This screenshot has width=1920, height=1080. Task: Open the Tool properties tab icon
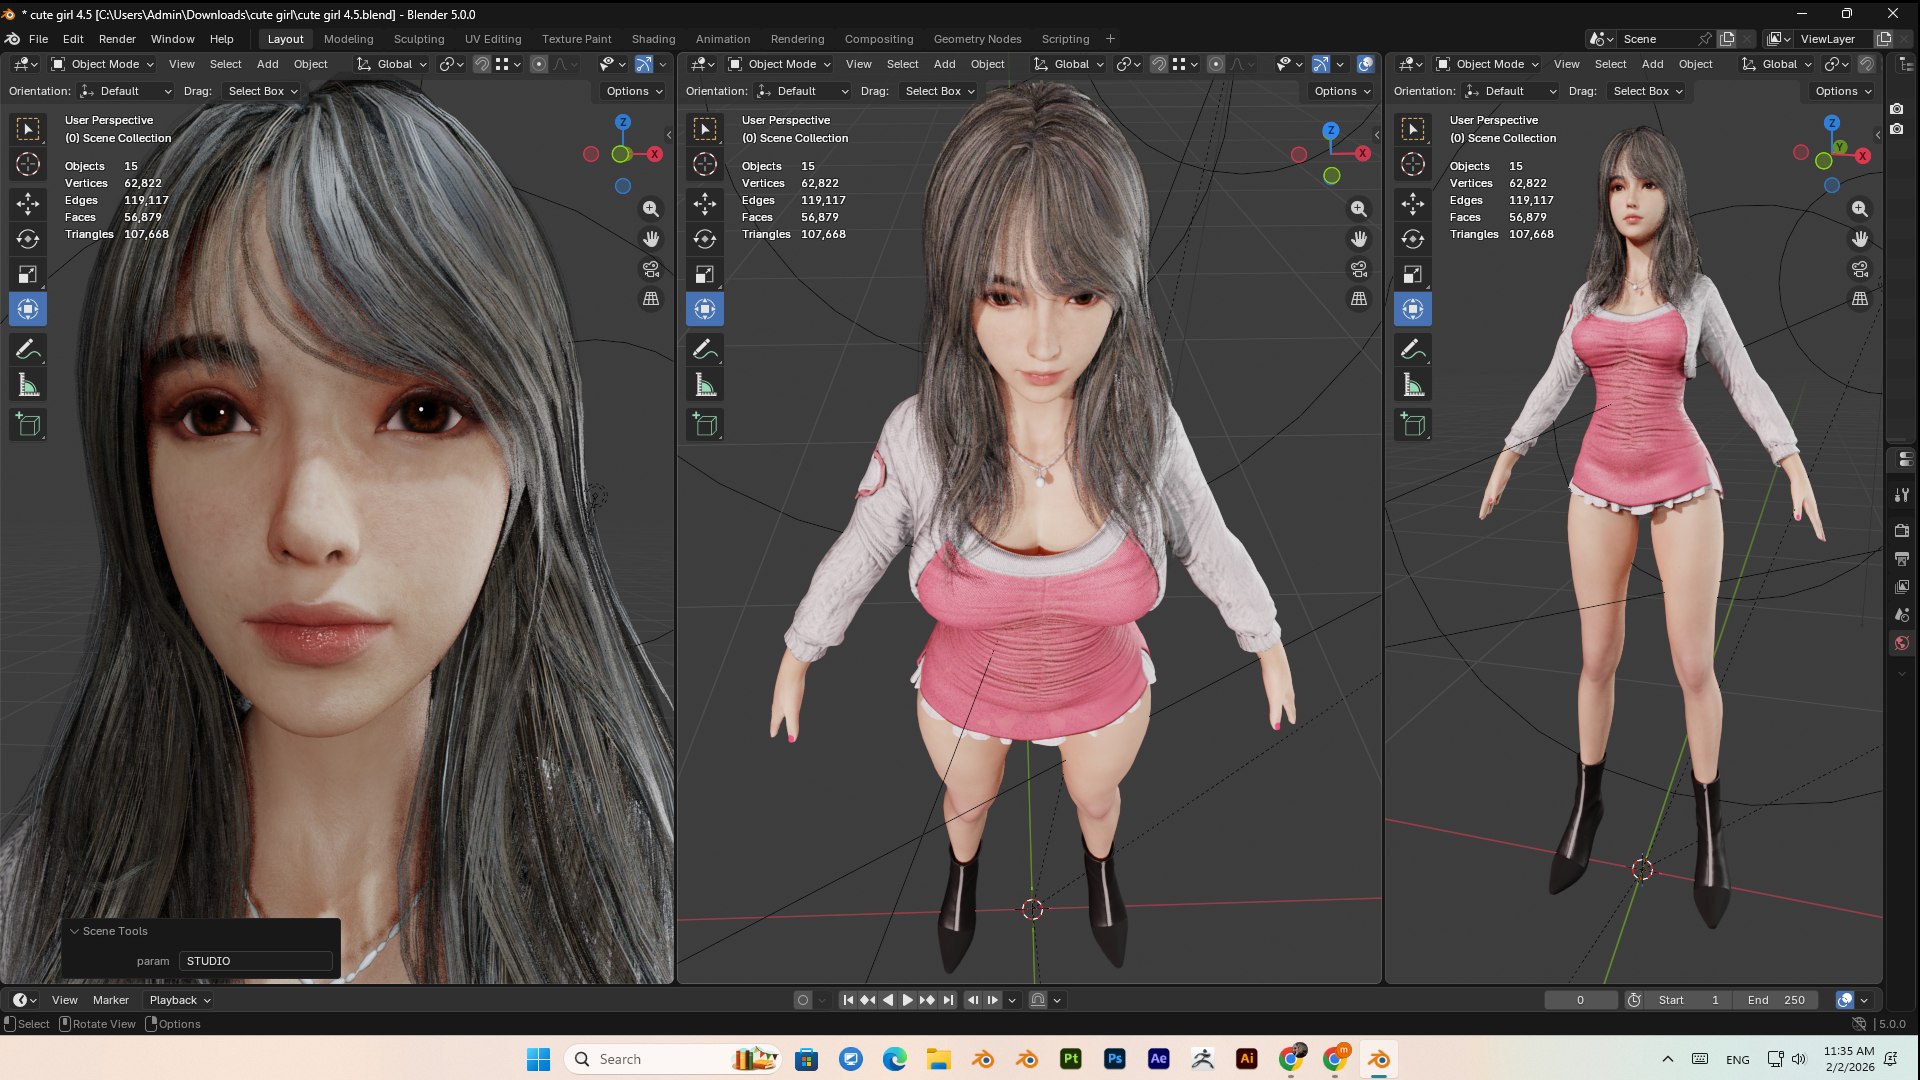tap(1902, 495)
